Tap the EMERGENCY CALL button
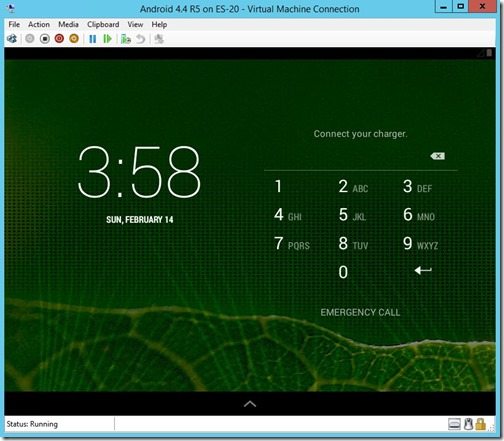 360,312
